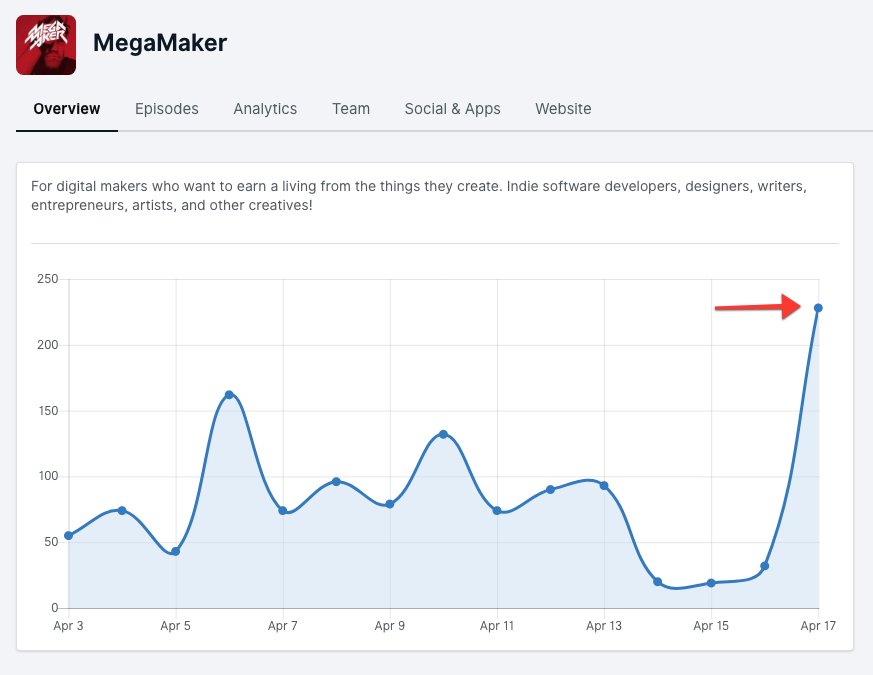
Task: Click the Apr 3 data point
Action: click(x=68, y=536)
